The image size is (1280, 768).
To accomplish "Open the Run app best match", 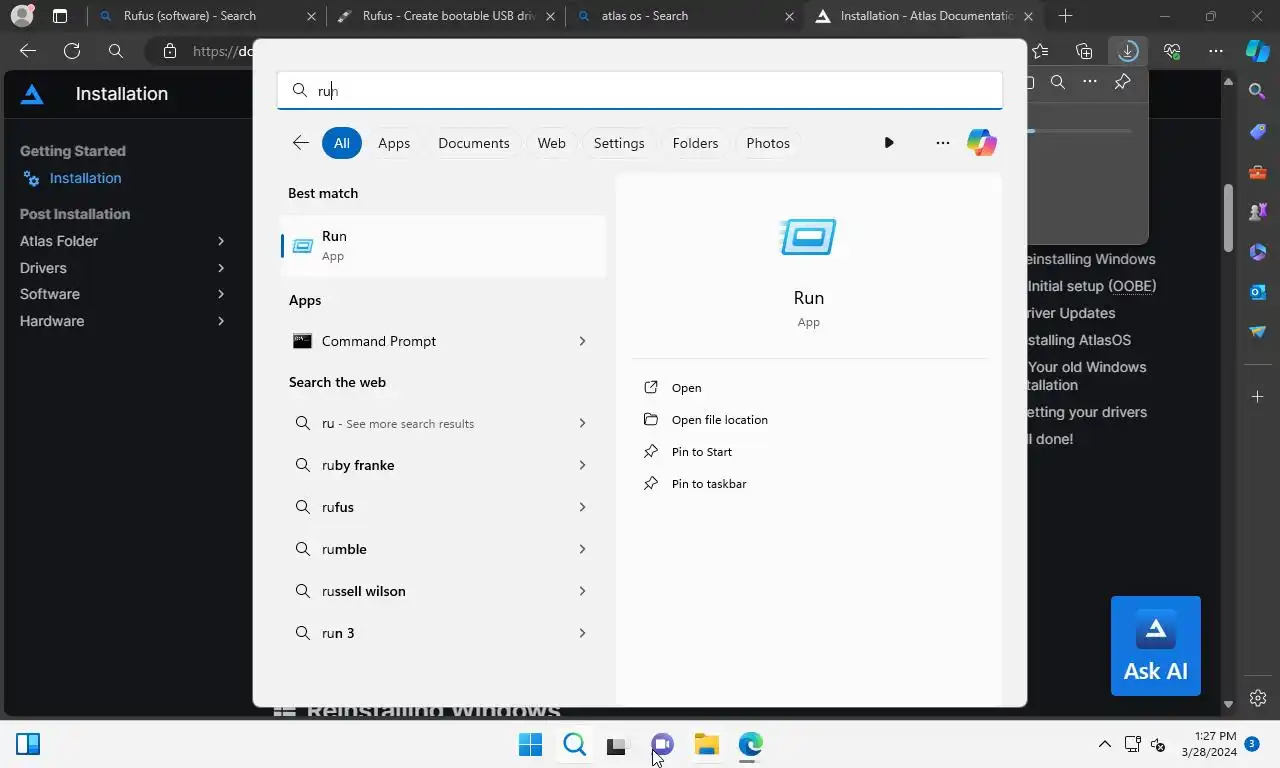I will click(442, 245).
